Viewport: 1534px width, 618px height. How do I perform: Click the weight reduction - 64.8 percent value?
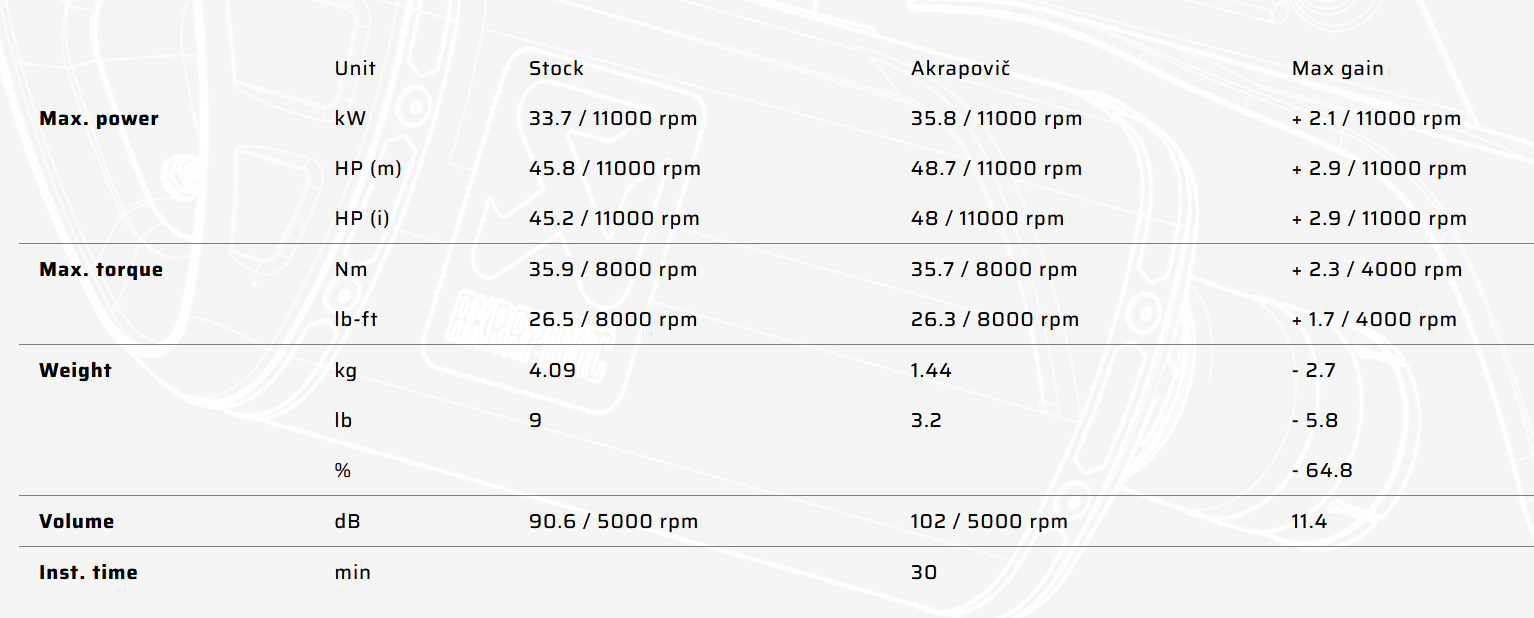pos(1322,471)
